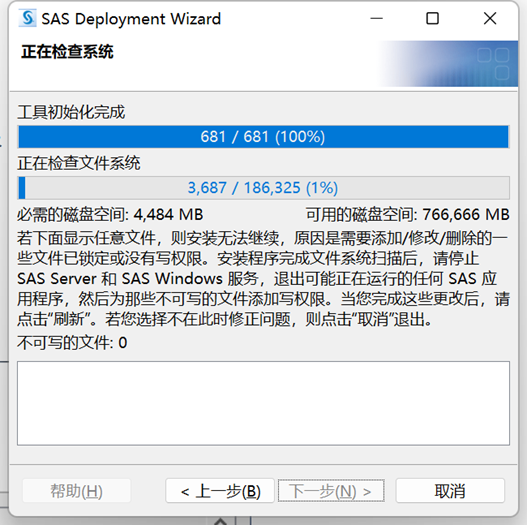Click the up chevron below the dialog
The image size is (527, 525).
[x=220, y=521]
